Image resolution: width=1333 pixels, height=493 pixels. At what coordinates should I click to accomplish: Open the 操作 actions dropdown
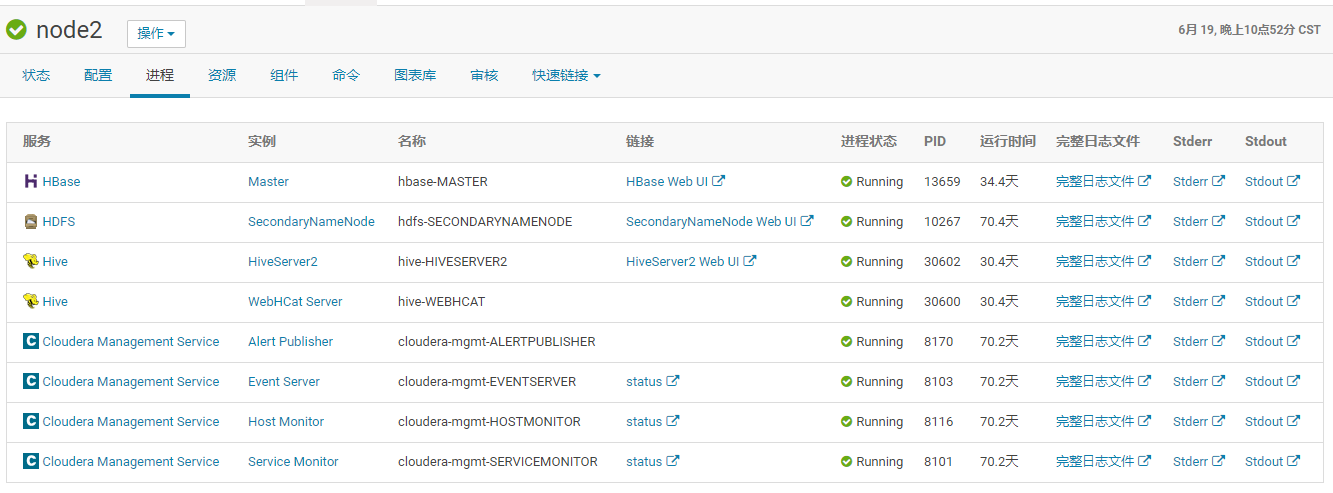coord(156,33)
